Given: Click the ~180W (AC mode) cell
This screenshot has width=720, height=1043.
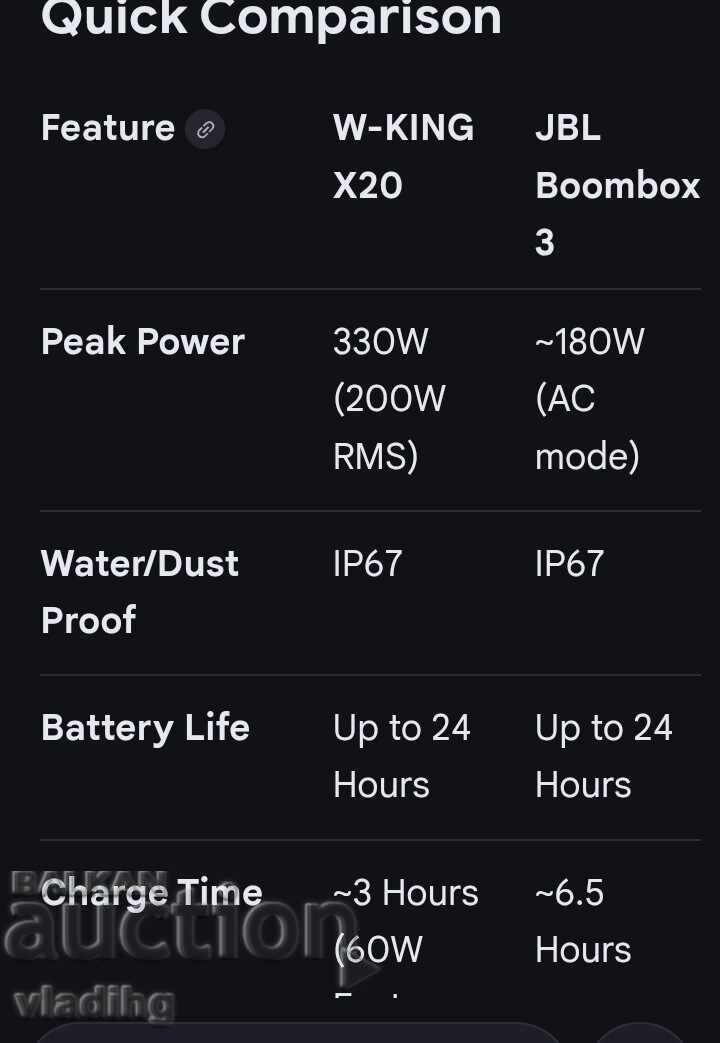Looking at the screenshot, I should click(x=589, y=399).
